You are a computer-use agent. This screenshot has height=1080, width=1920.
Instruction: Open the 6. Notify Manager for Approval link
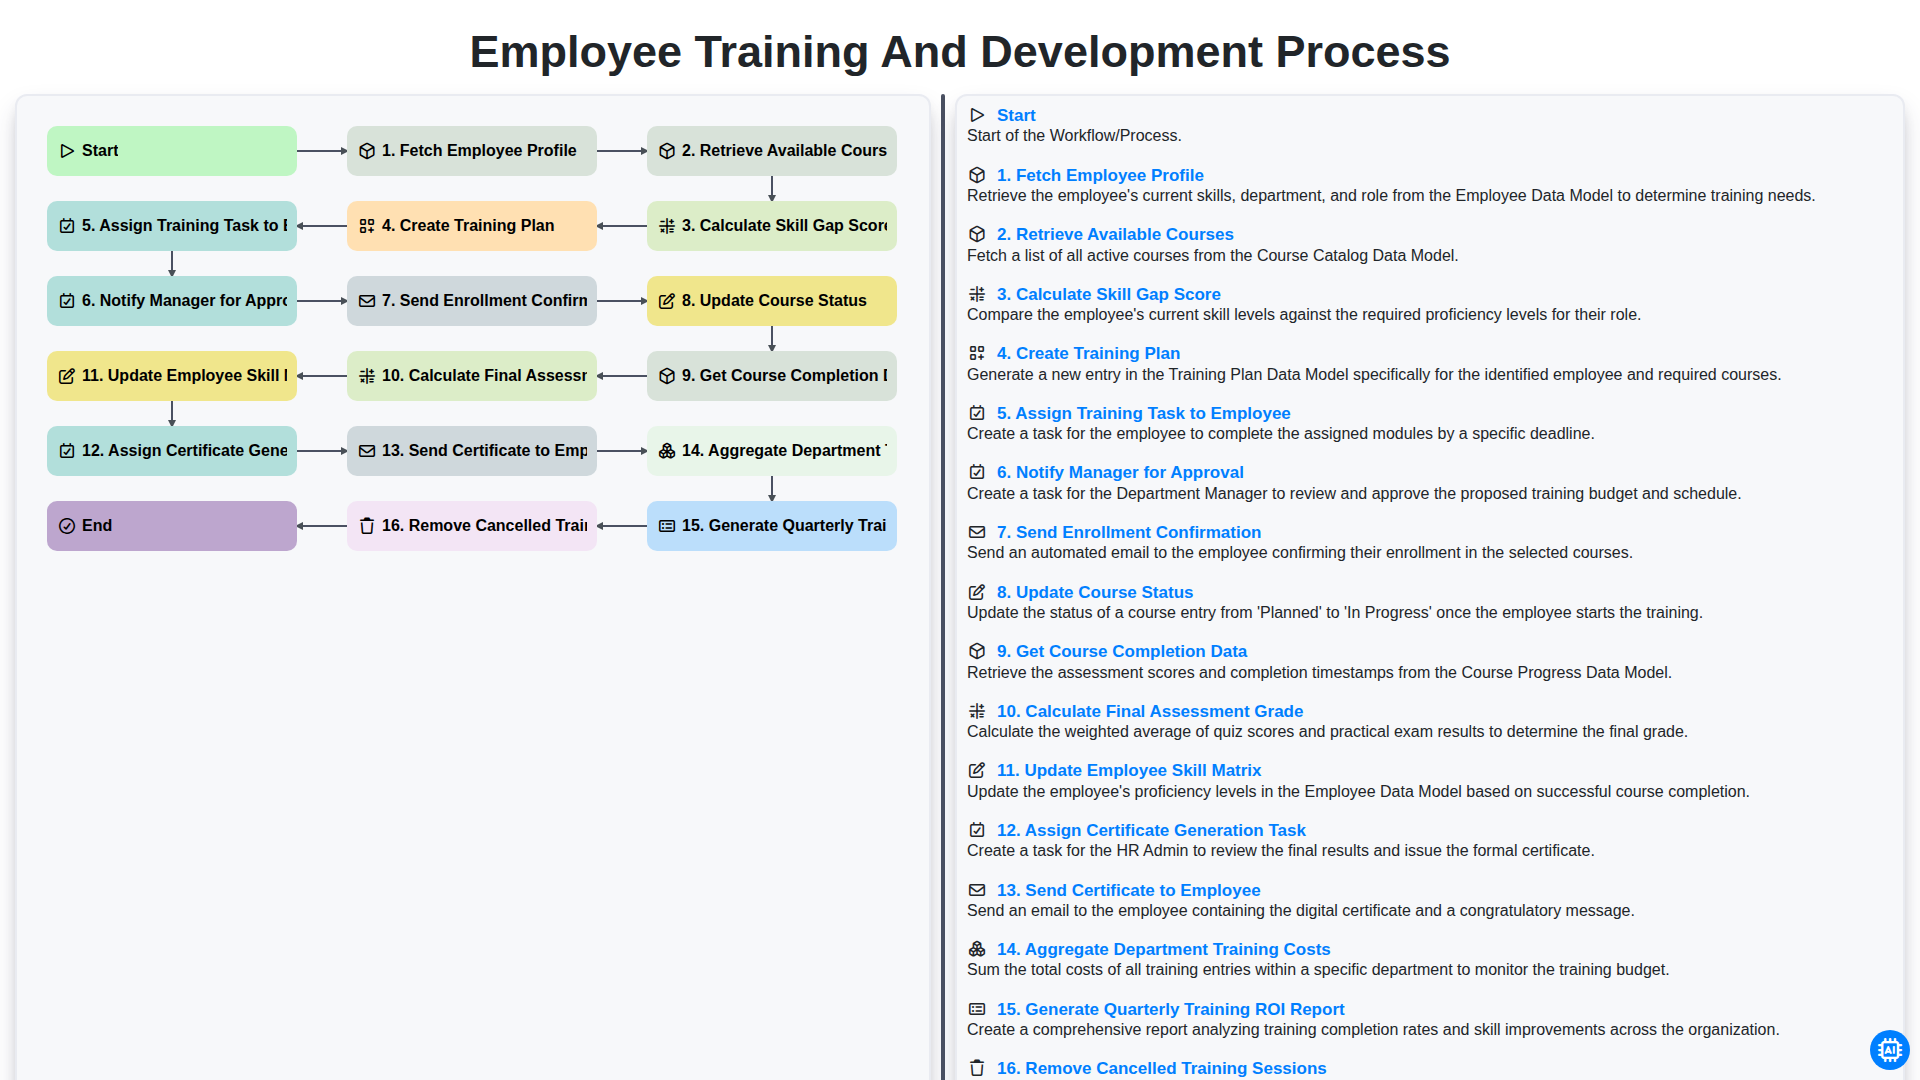1120,472
